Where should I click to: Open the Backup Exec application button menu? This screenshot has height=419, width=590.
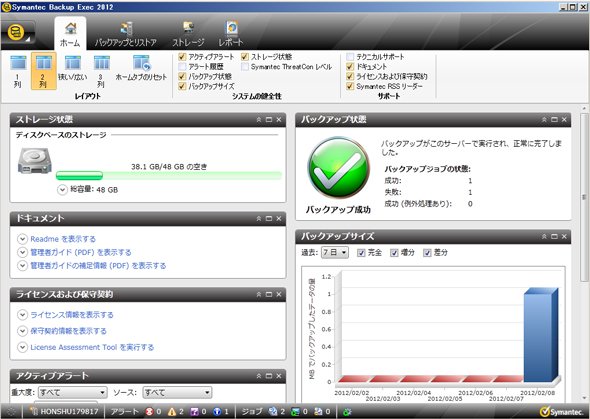[19, 33]
